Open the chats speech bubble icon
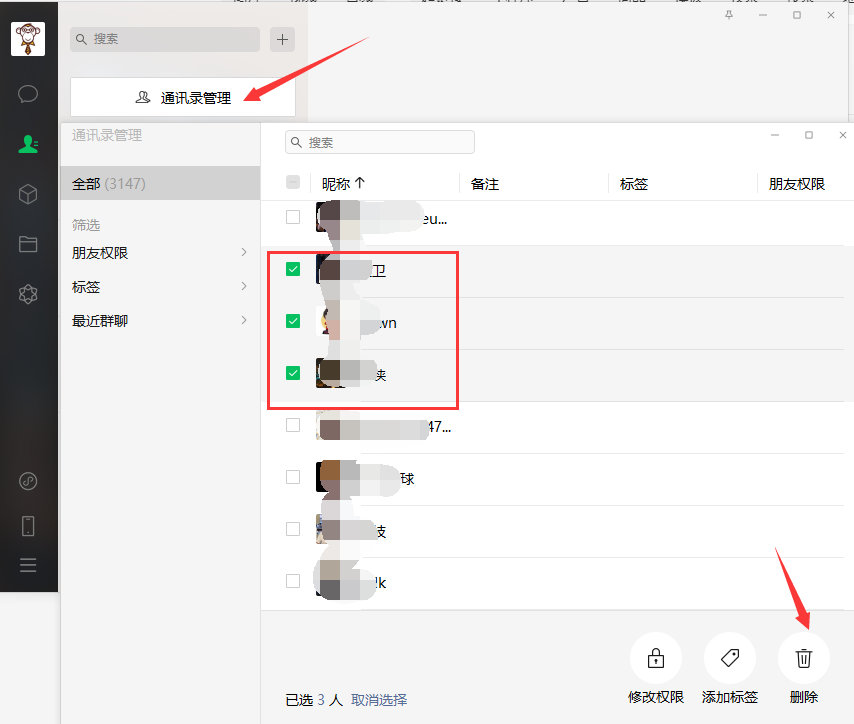This screenshot has height=724, width=854. click(x=28, y=94)
